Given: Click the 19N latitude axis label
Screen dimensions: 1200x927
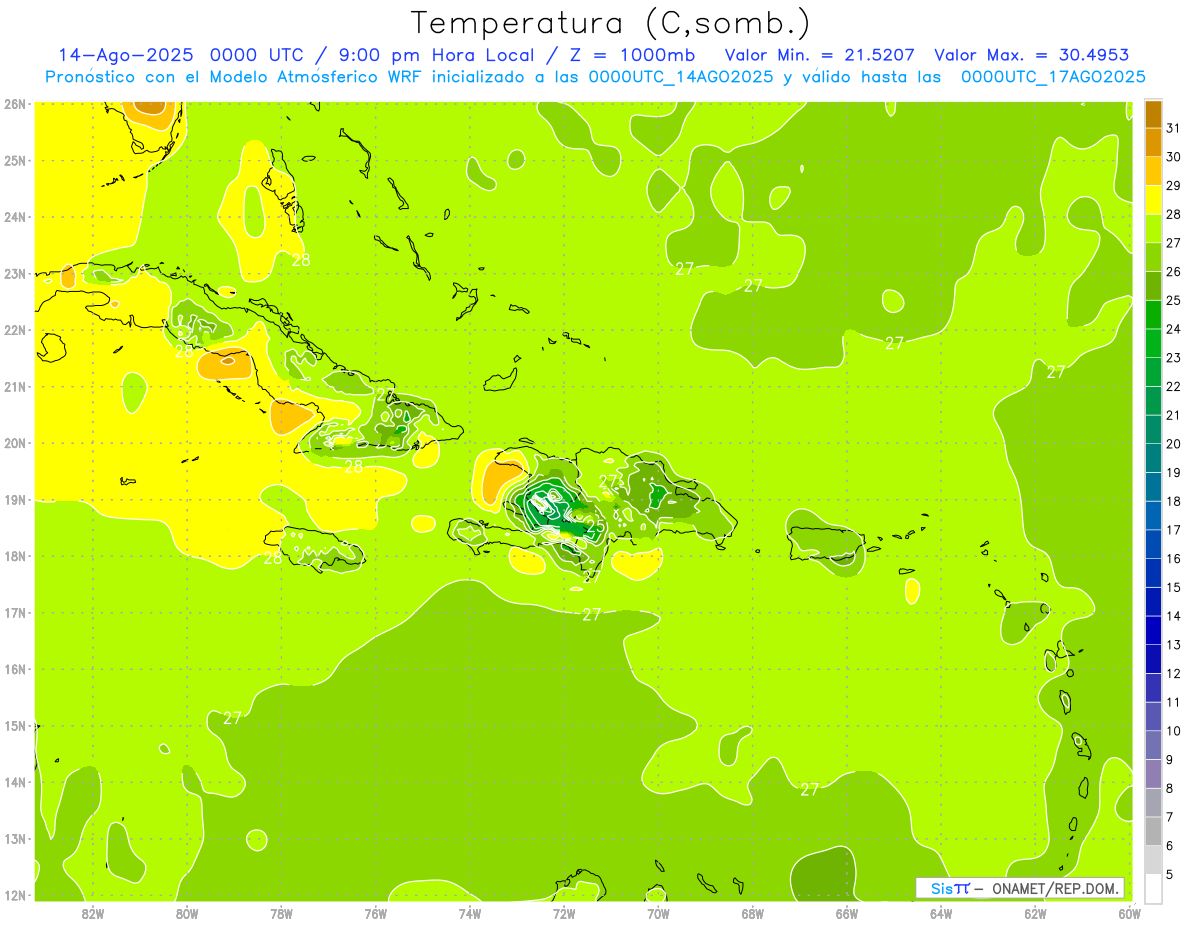Looking at the screenshot, I should pyautogui.click(x=15, y=499).
